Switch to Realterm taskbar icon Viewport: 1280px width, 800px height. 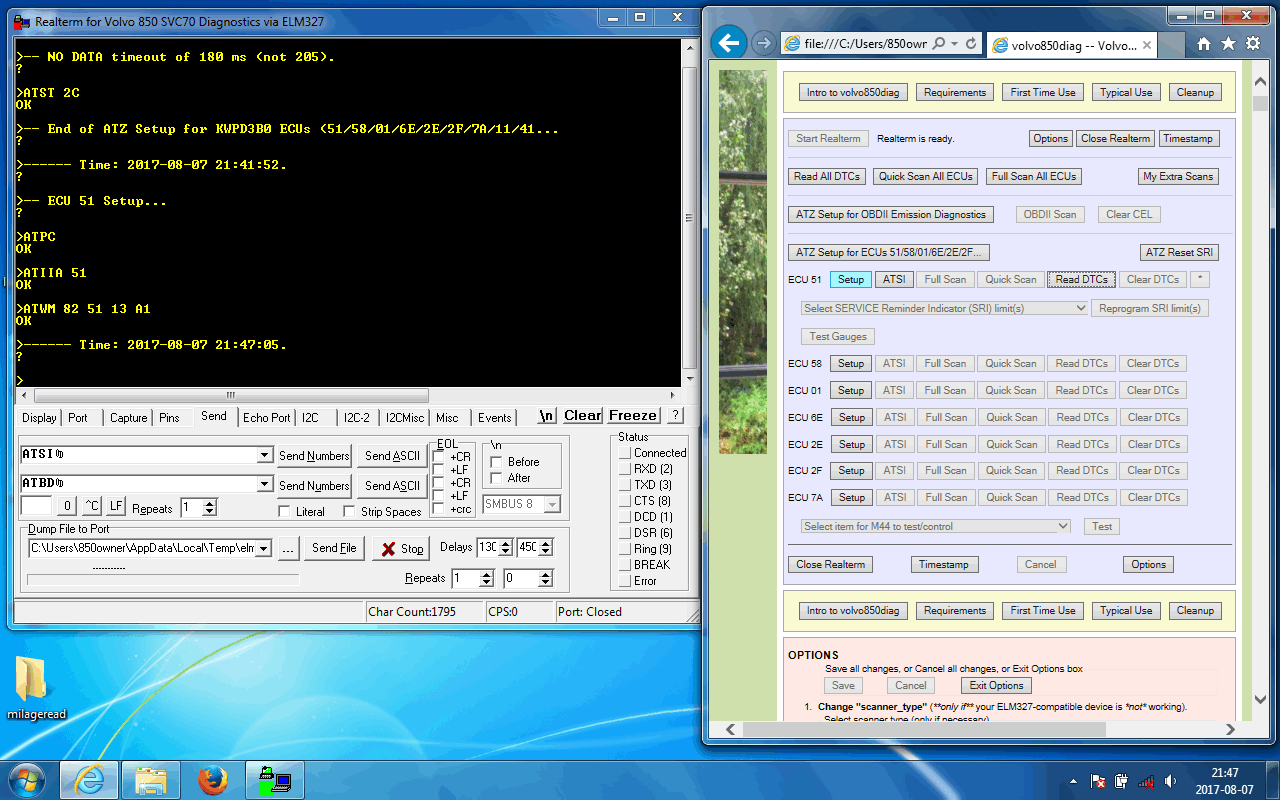tap(274, 780)
